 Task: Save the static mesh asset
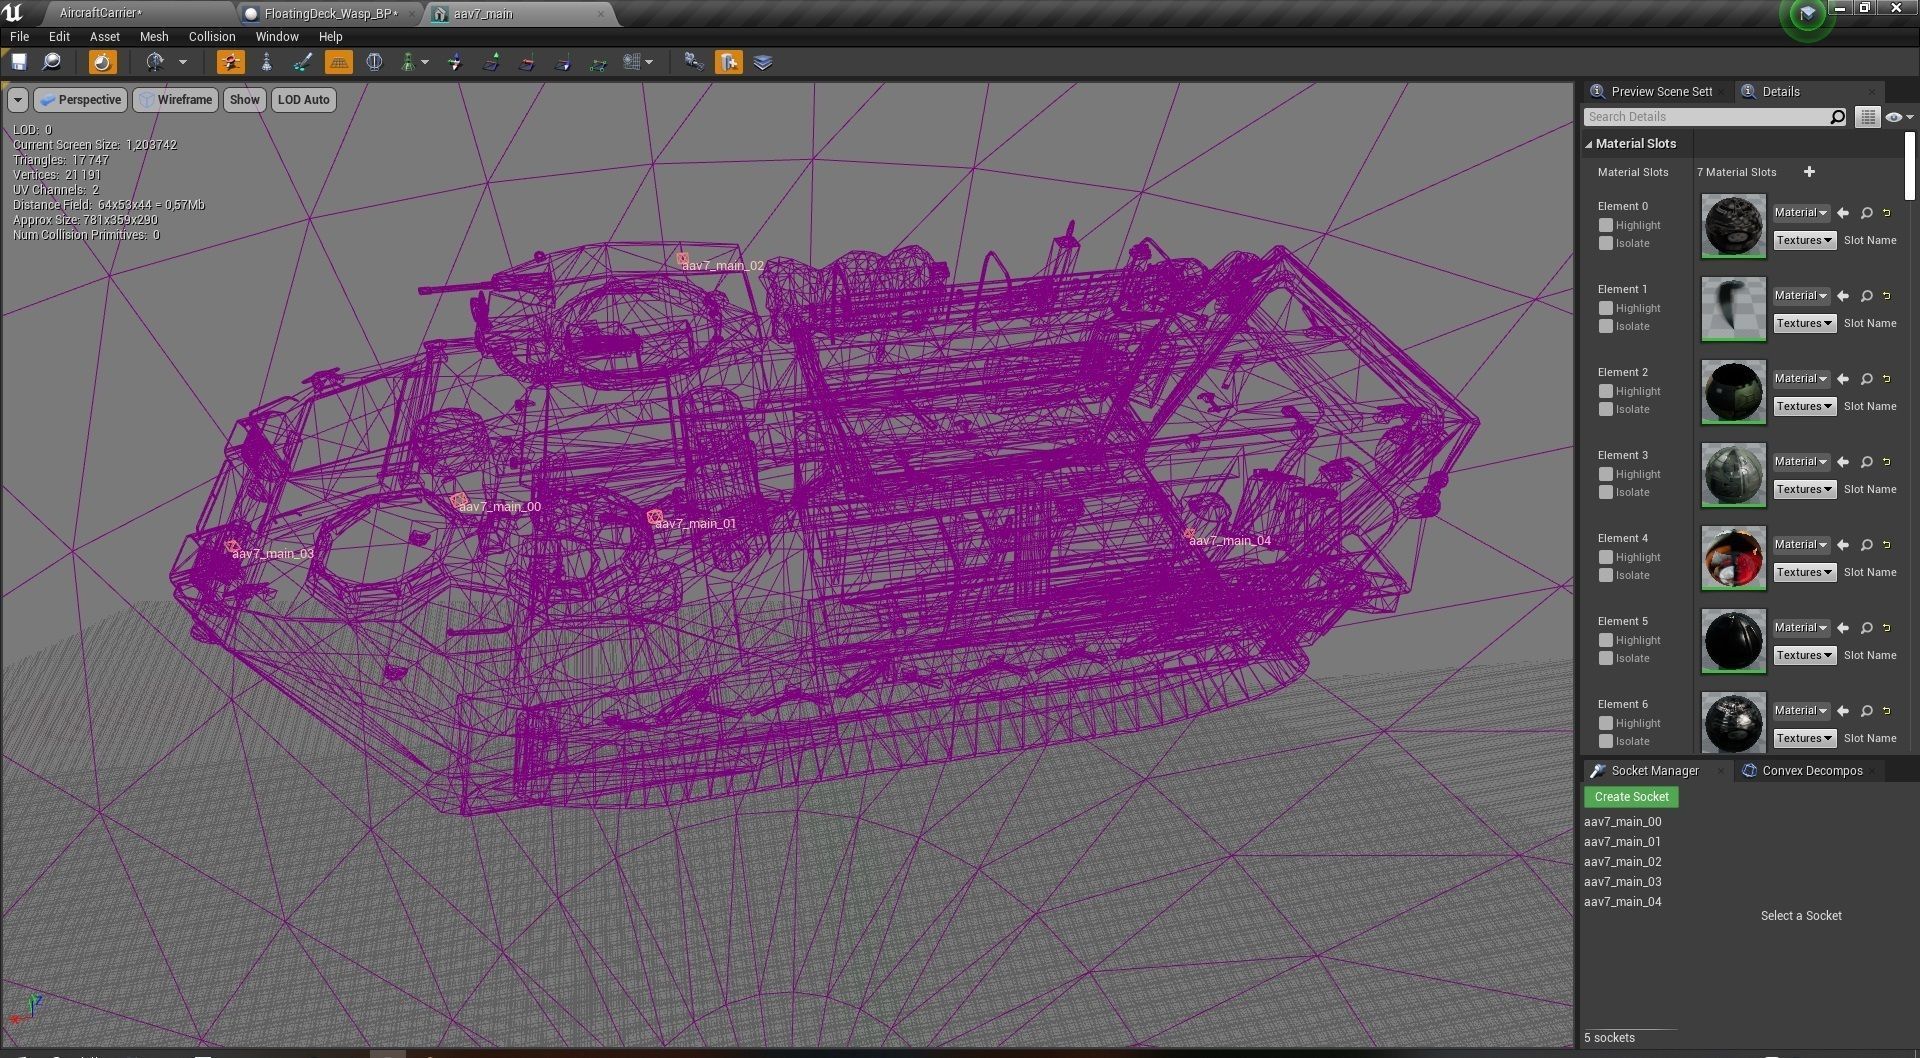point(19,62)
